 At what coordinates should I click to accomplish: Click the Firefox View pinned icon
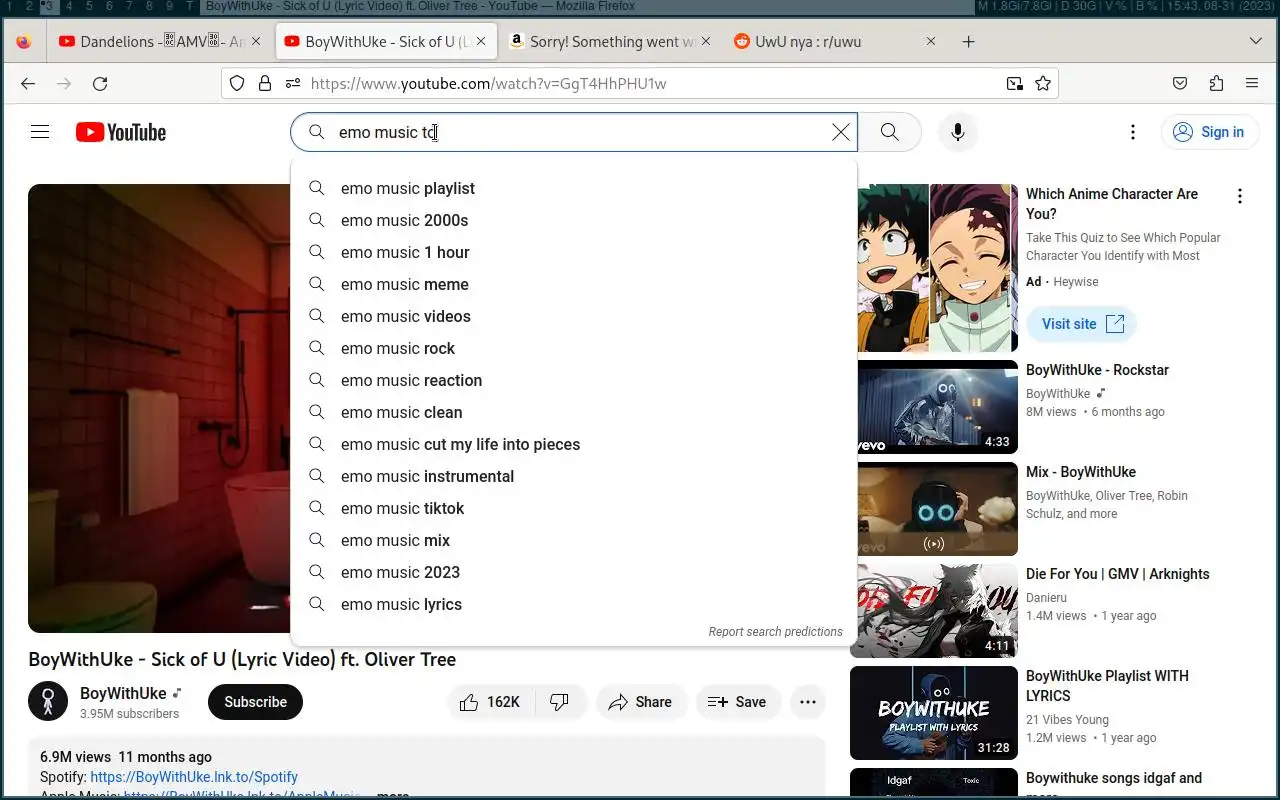pyautogui.click(x=24, y=42)
